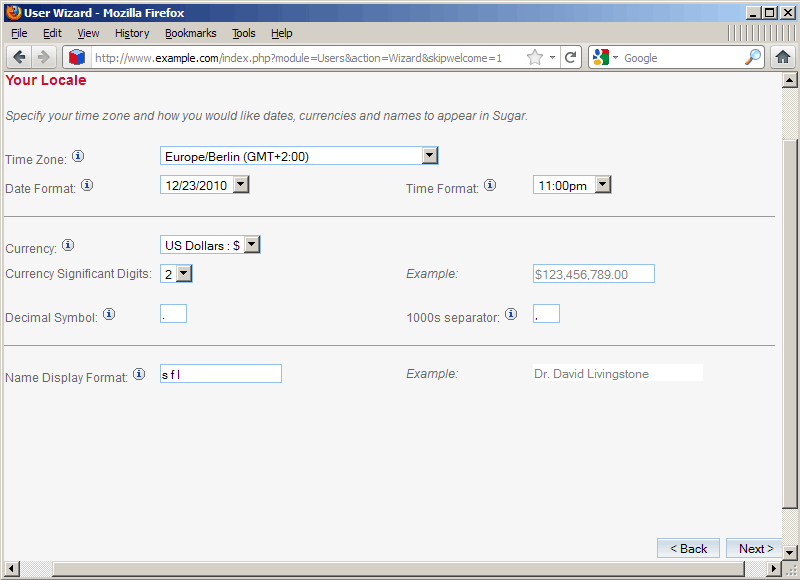Click the Time Zone info icon

coord(77,155)
